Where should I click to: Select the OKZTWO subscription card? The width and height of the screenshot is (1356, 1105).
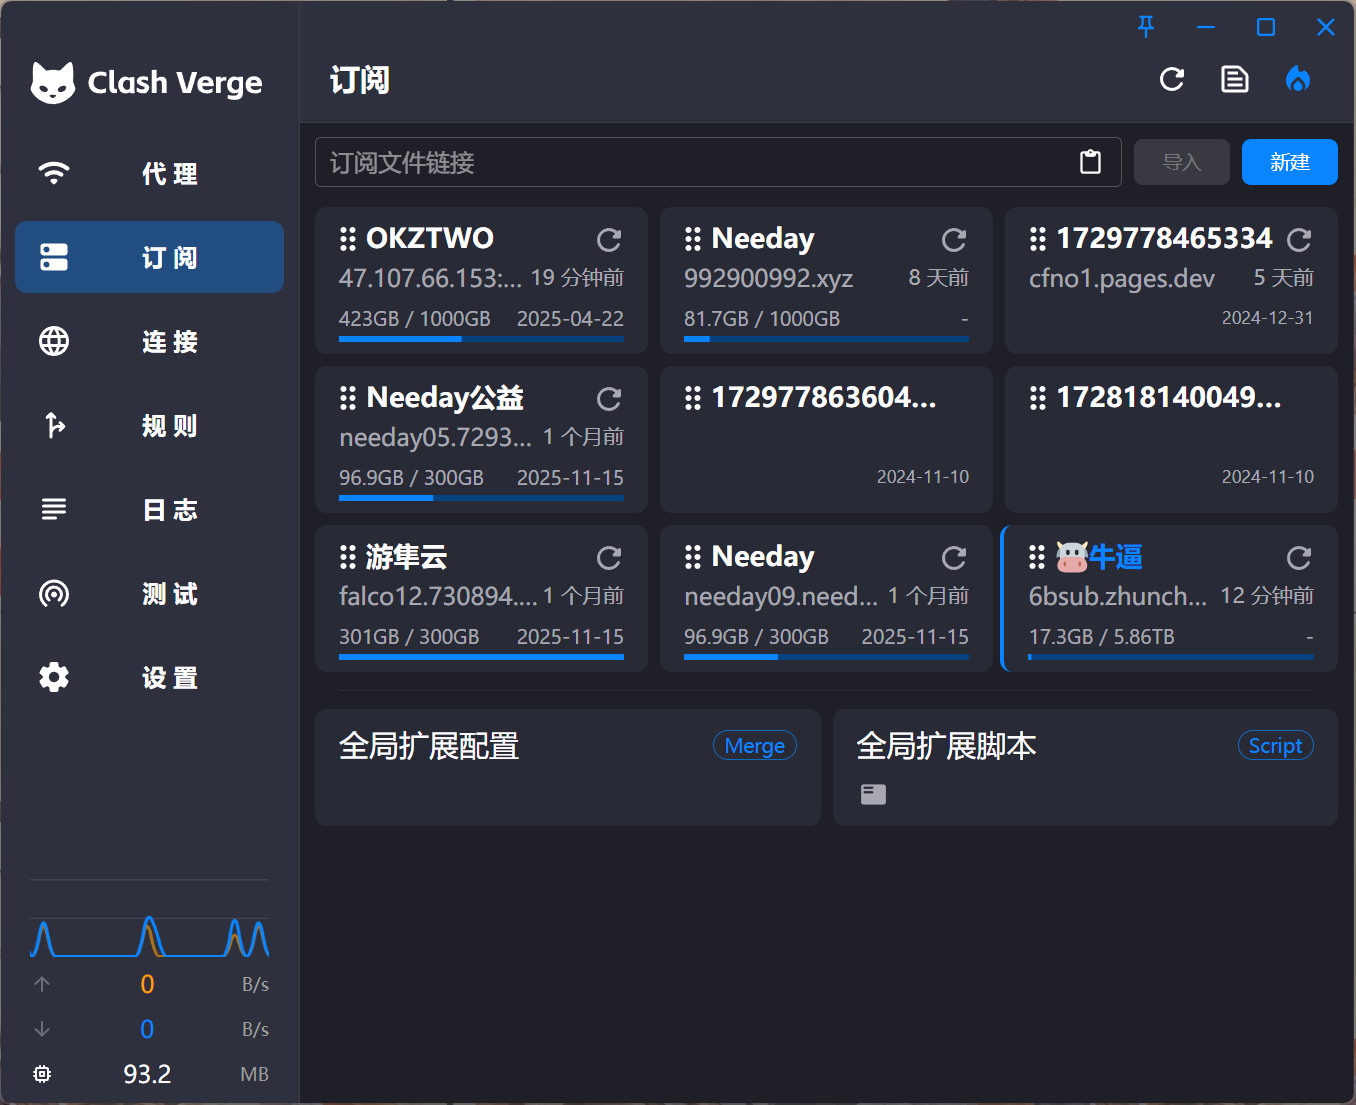coord(481,280)
